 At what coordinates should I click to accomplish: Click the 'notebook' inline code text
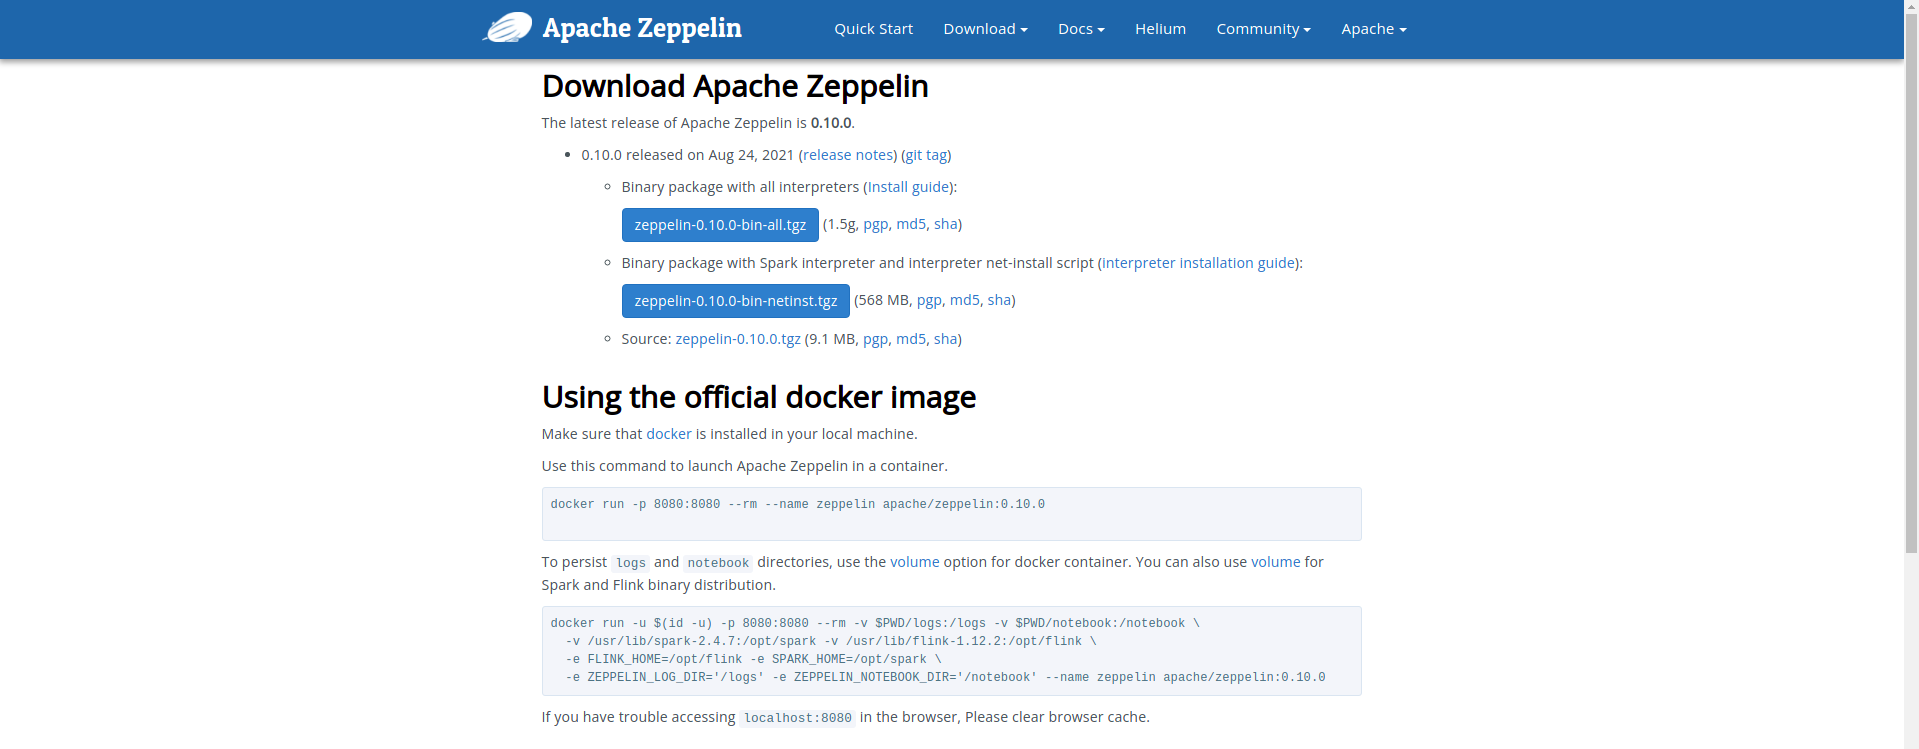pos(718,563)
